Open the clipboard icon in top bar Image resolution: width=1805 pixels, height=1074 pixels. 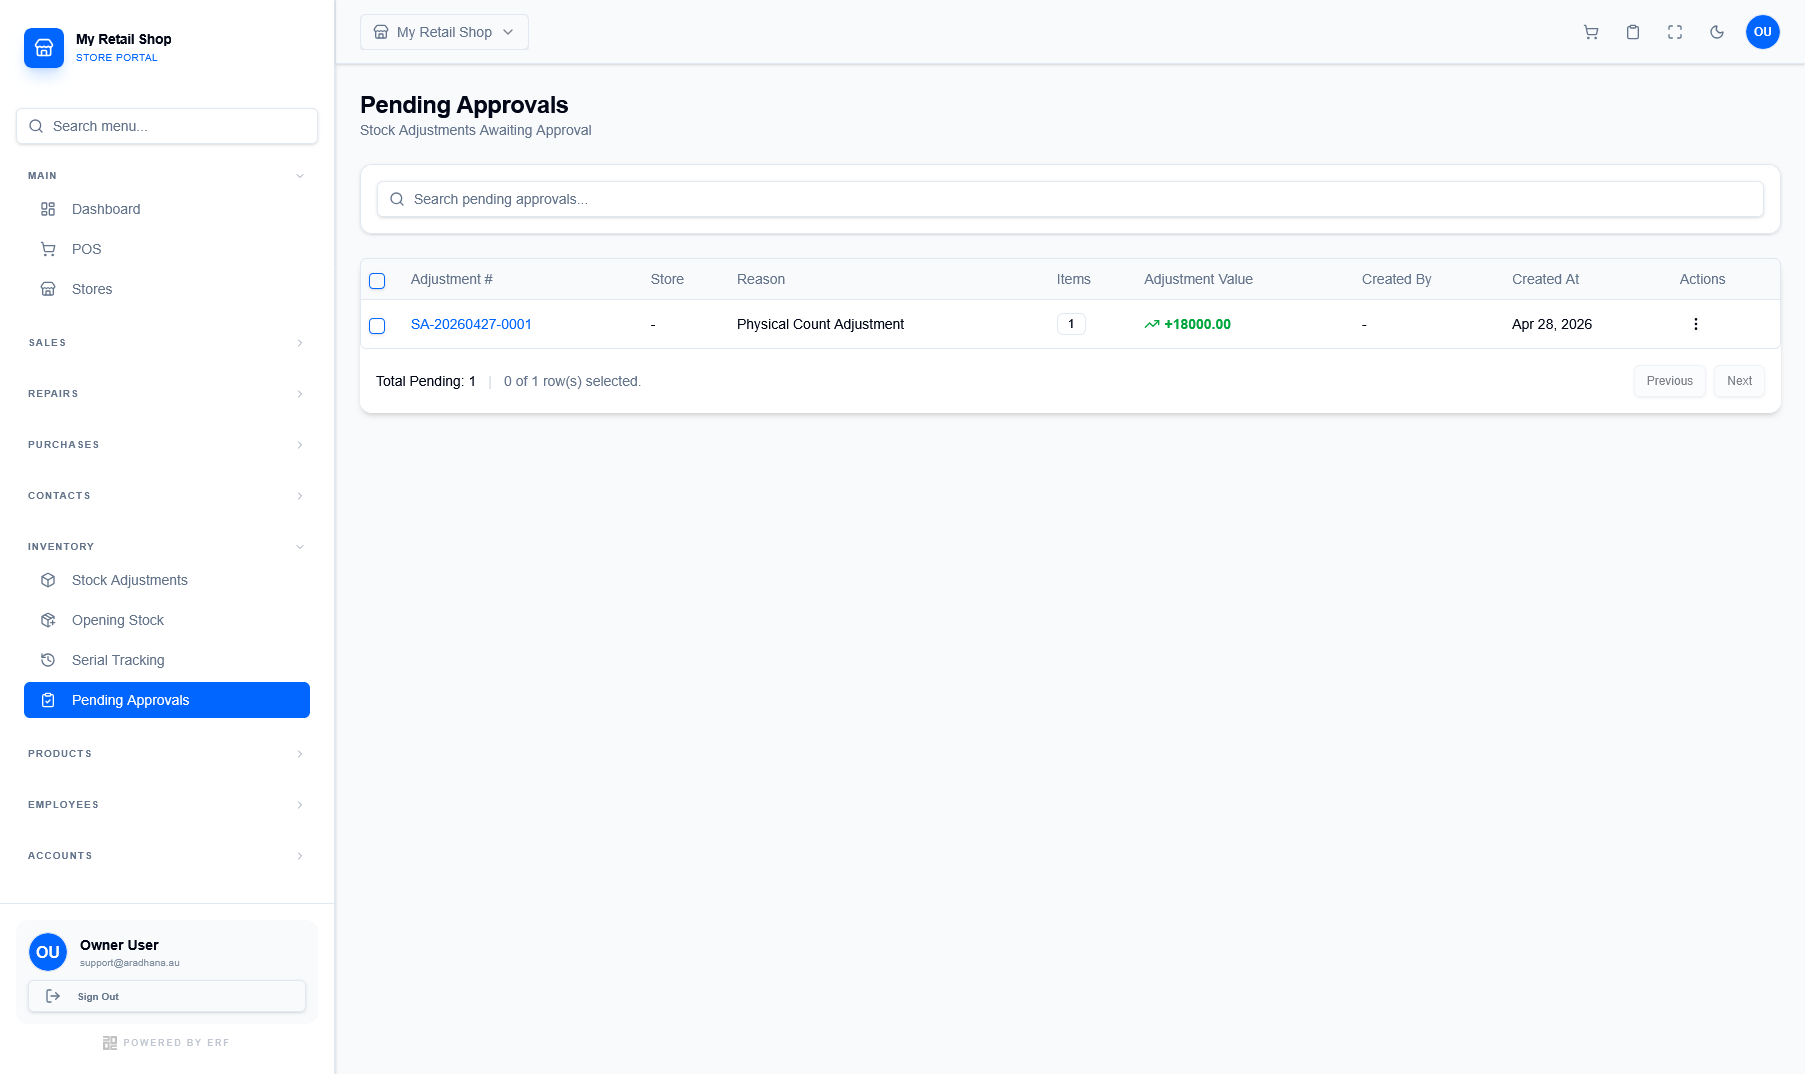click(1633, 32)
